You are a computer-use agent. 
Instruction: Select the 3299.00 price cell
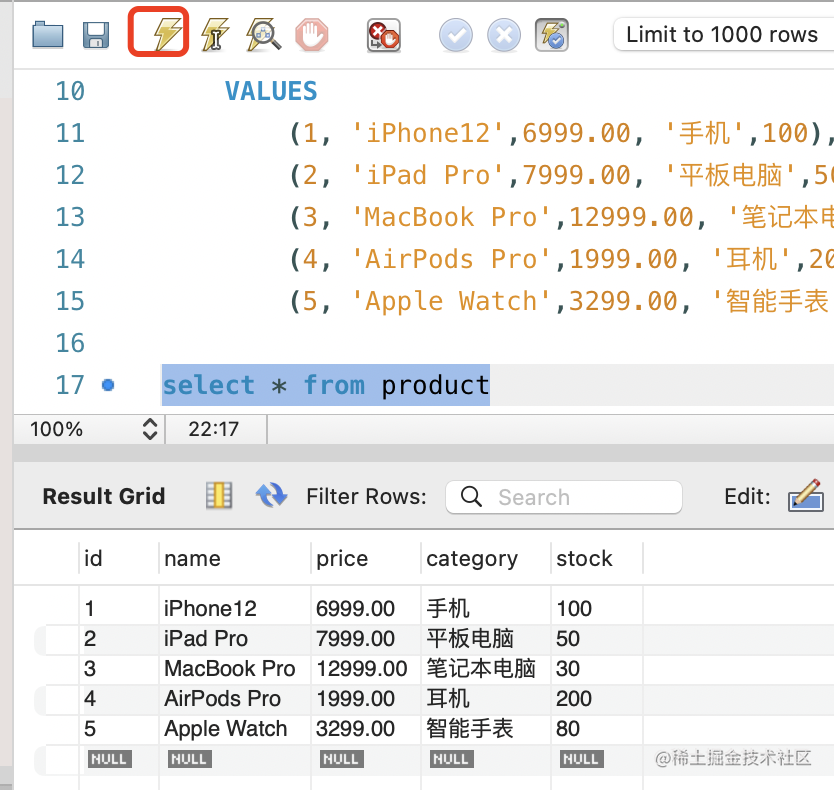pos(366,728)
